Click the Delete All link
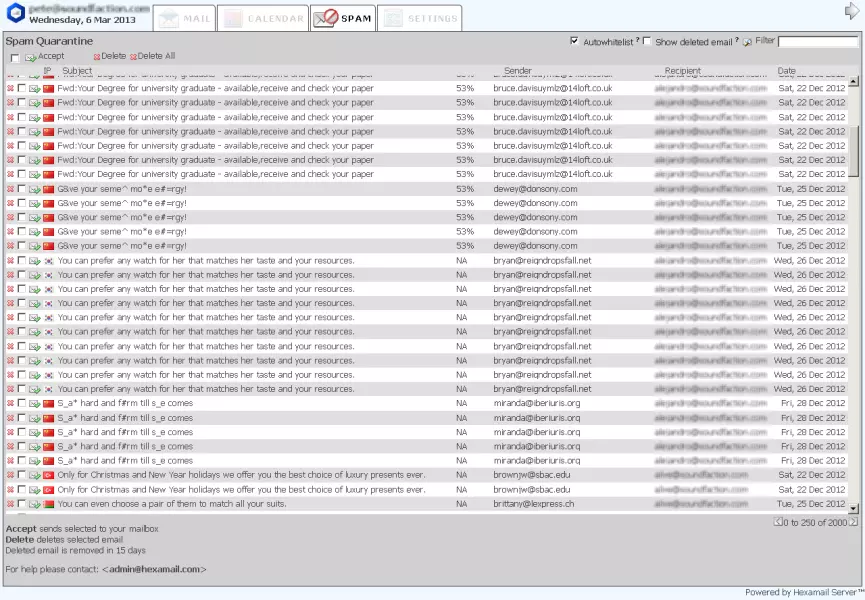Image resolution: width=865 pixels, height=600 pixels. 155,56
